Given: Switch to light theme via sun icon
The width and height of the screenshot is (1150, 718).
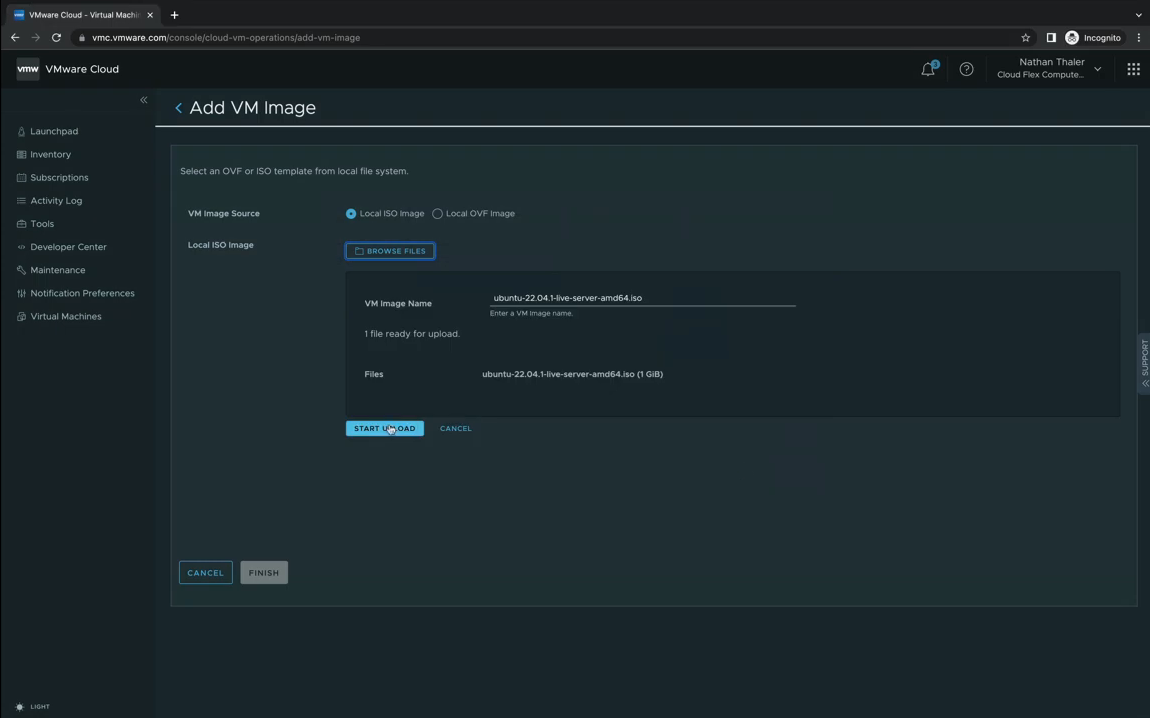Looking at the screenshot, I should [20, 707].
